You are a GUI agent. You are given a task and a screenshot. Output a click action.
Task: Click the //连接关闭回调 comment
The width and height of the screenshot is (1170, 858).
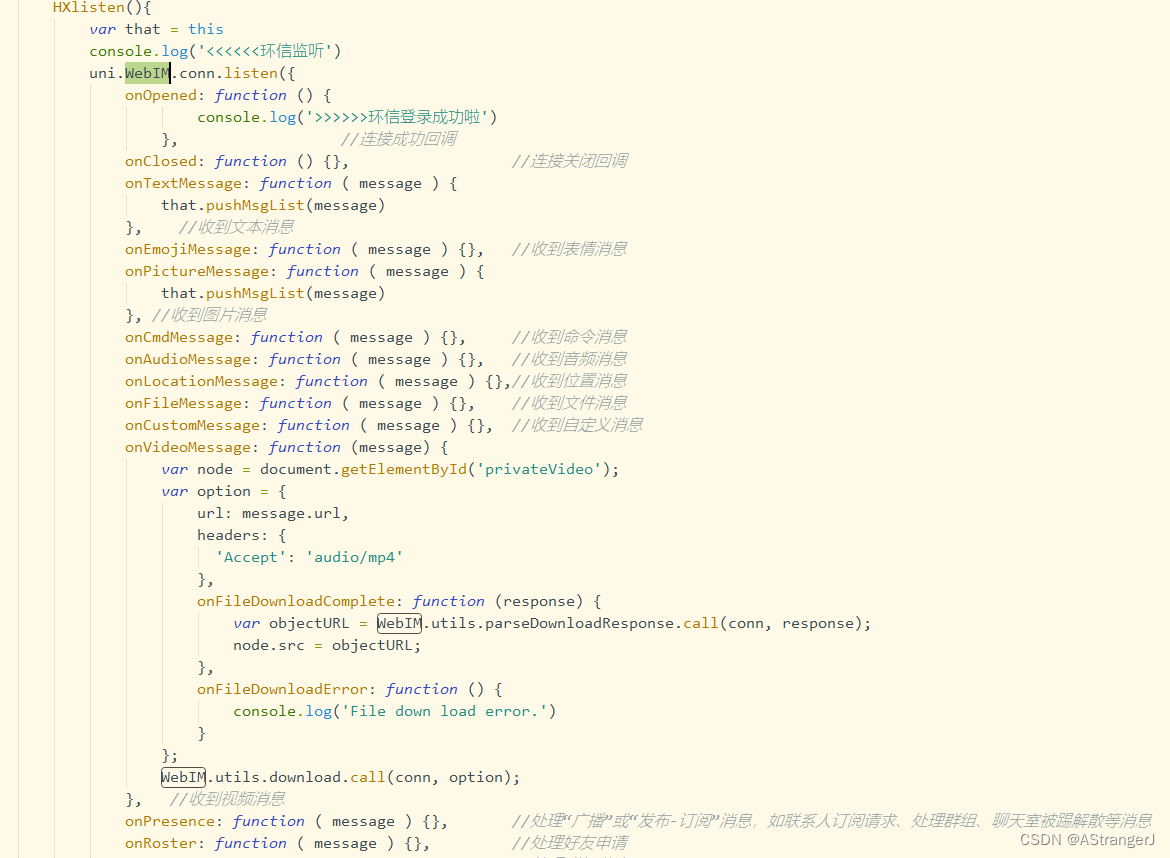569,161
